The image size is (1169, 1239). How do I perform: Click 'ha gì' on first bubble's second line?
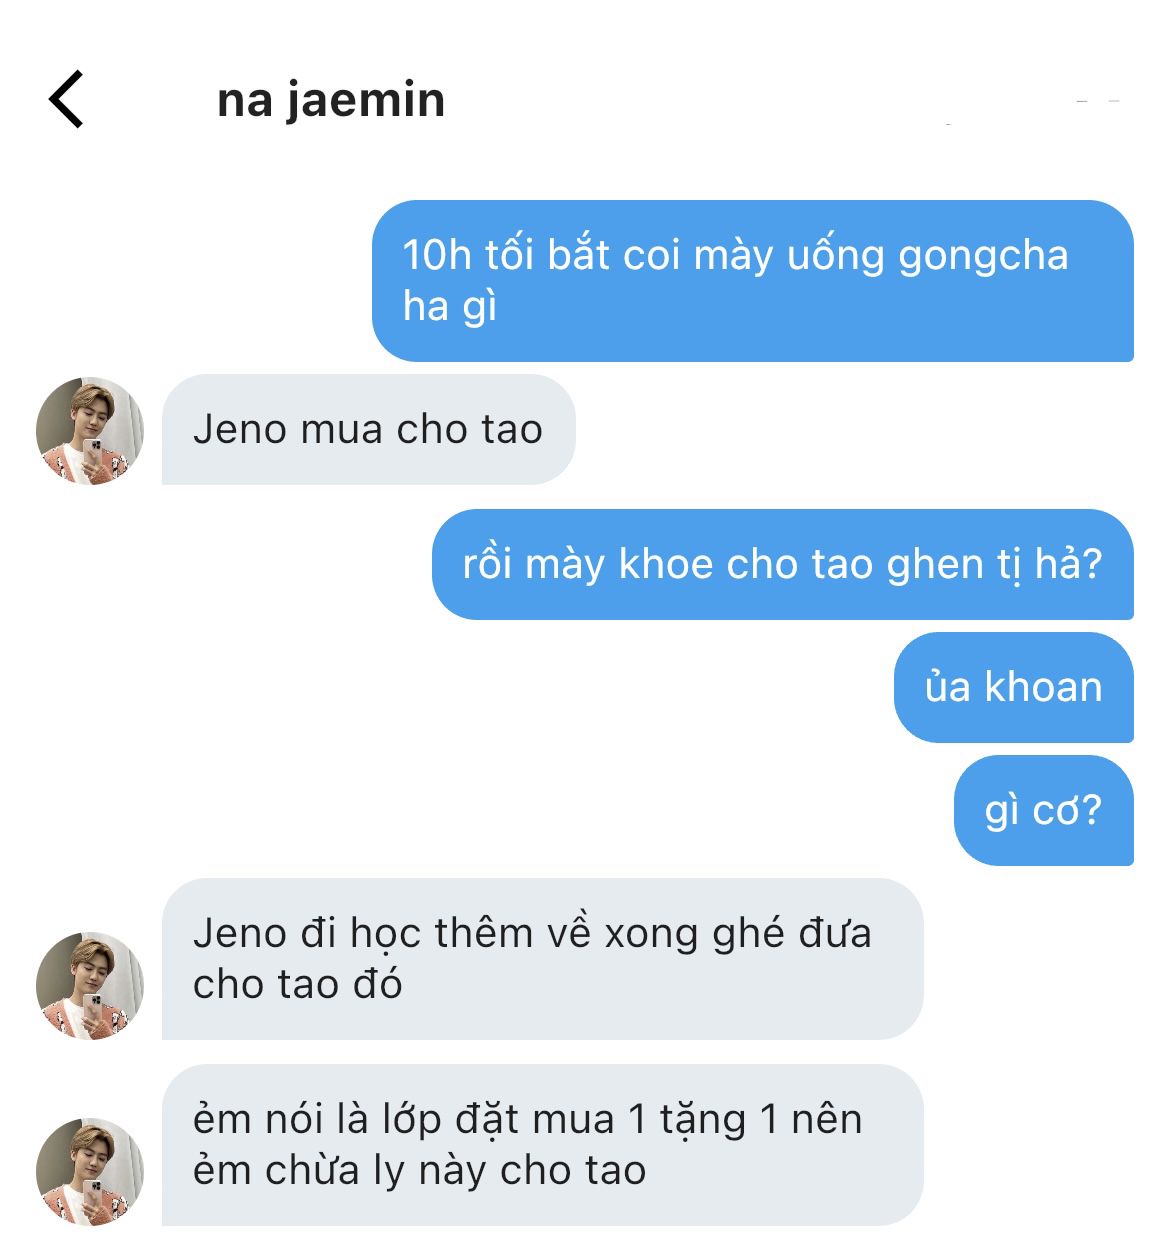click(x=450, y=307)
